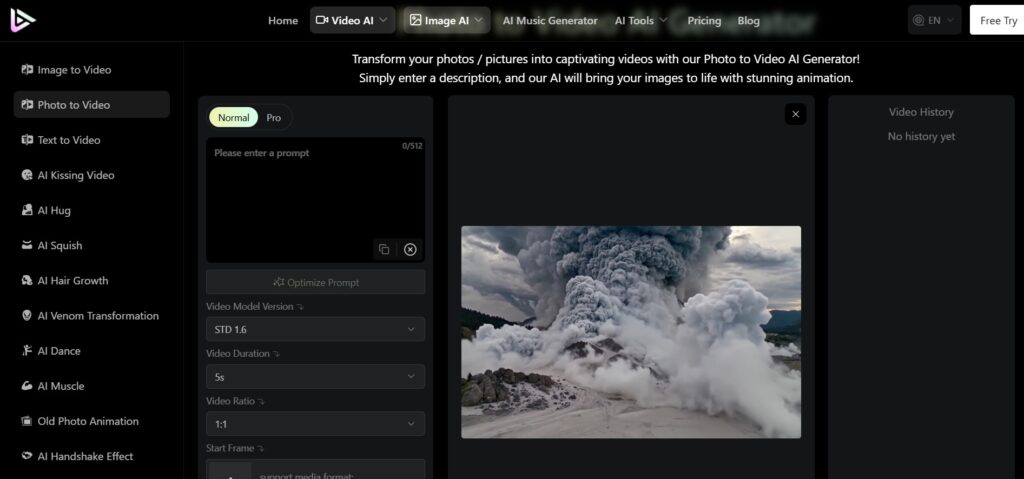
Task: Click the Old Photo Animation icon
Action: point(27,421)
